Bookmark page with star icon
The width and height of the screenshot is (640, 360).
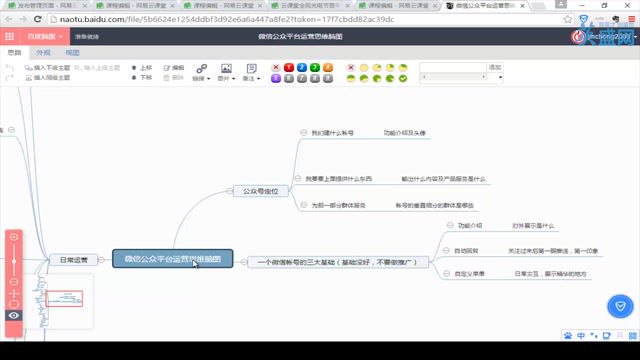click(x=567, y=19)
